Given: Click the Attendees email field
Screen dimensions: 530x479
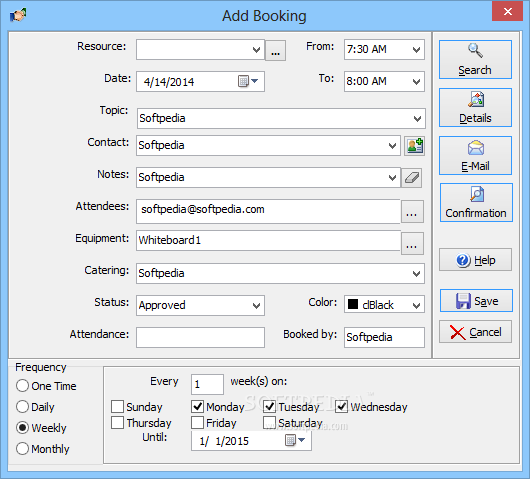Looking at the screenshot, I should pos(268,211).
